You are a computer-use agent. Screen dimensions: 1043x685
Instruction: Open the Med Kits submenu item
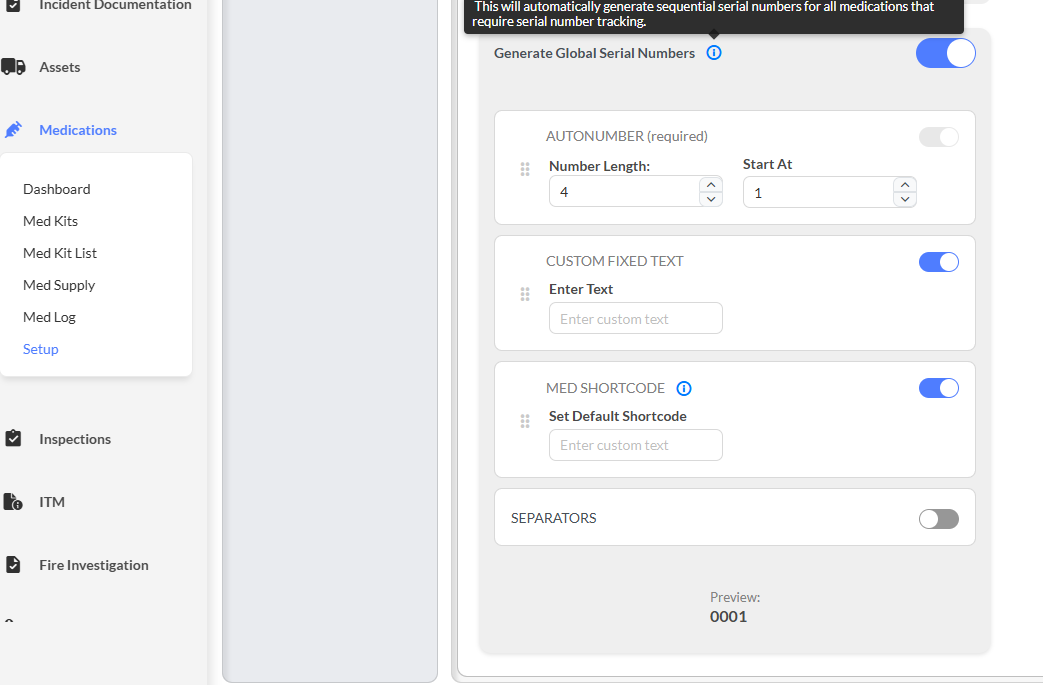[x=50, y=221]
